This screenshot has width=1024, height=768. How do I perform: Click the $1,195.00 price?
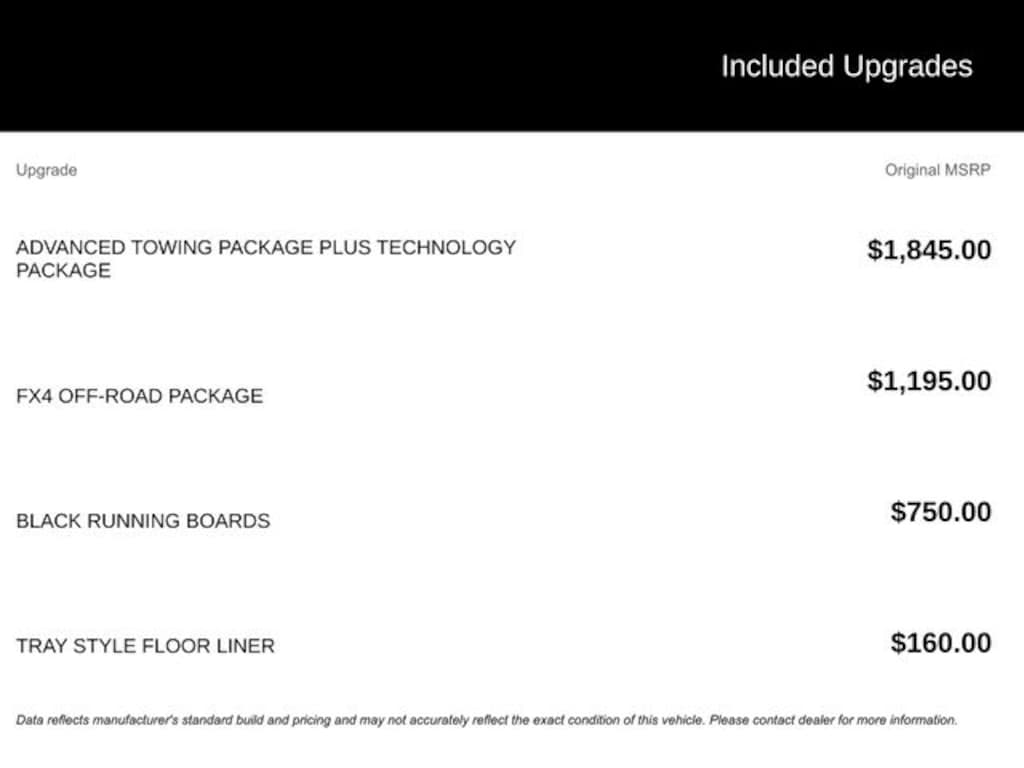929,381
